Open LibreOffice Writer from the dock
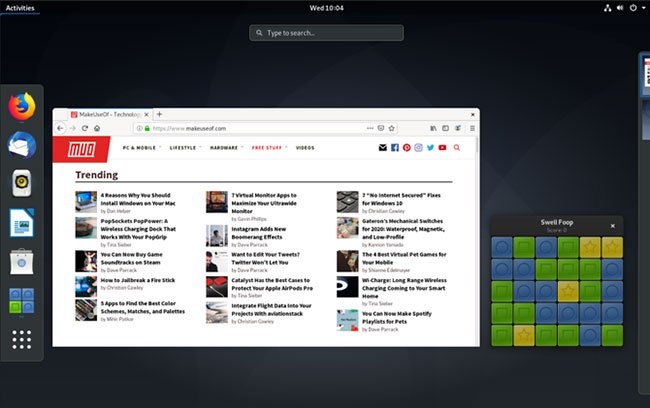 click(22, 223)
